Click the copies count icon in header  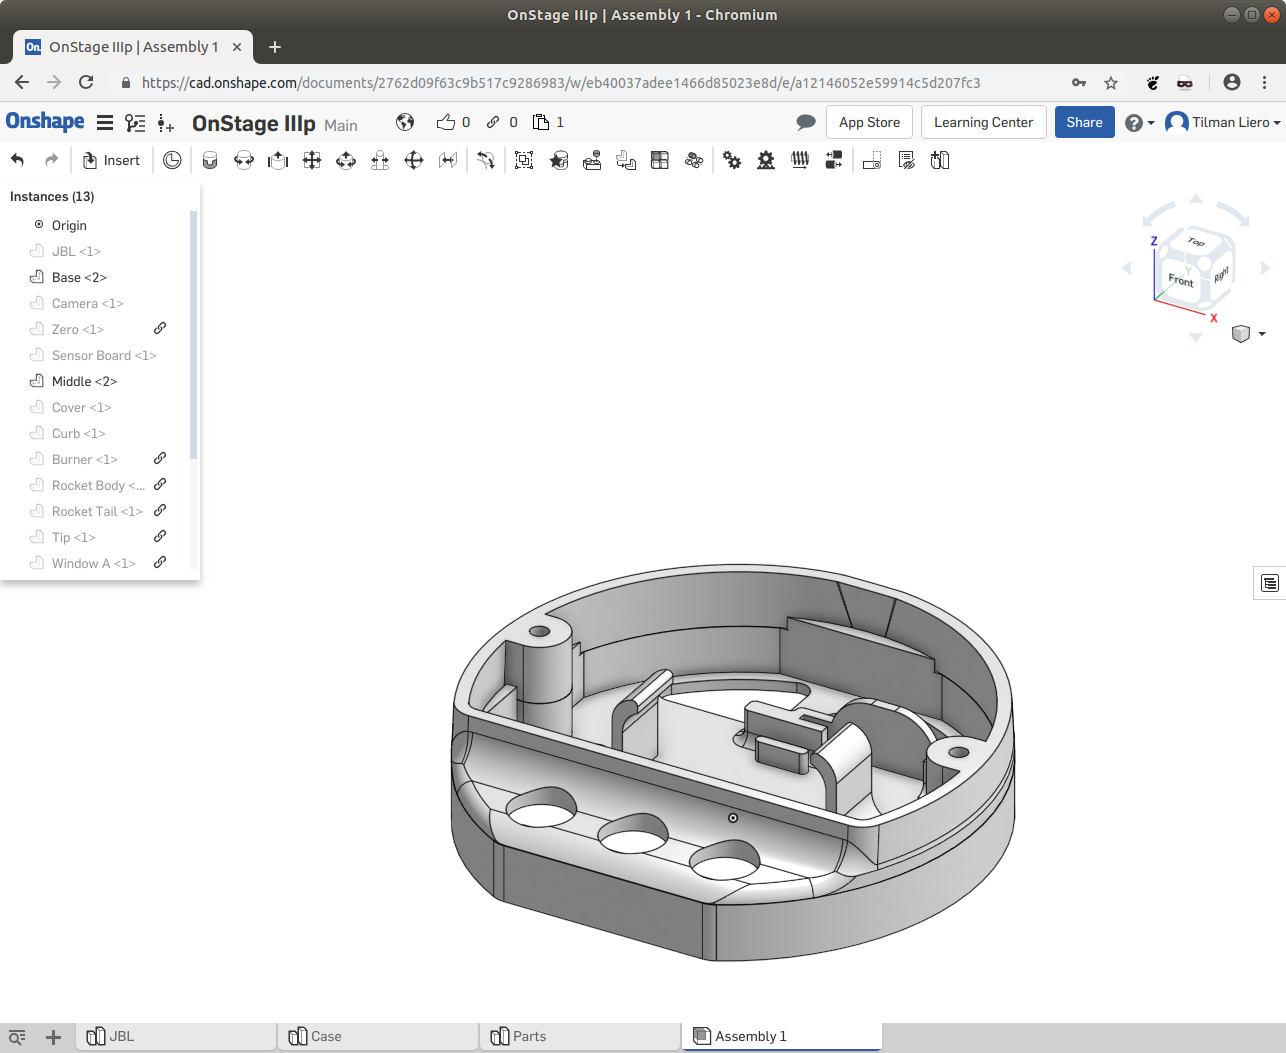[x=541, y=122]
